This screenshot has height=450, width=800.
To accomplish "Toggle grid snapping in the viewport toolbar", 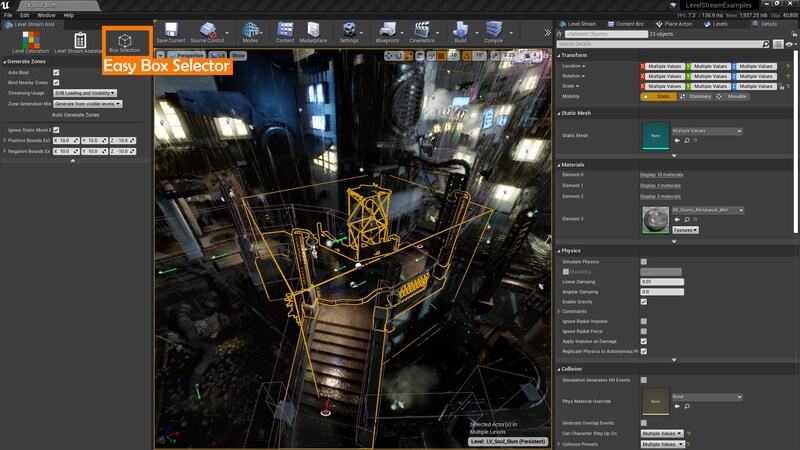I will (x=442, y=56).
